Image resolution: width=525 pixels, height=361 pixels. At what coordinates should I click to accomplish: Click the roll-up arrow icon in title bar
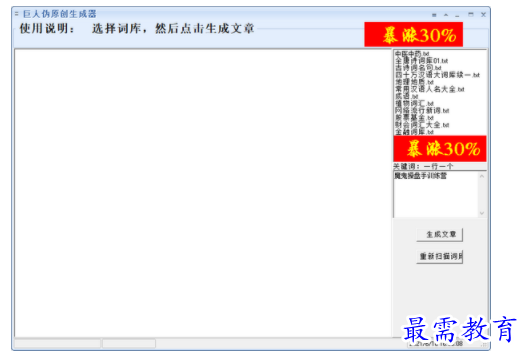click(446, 15)
